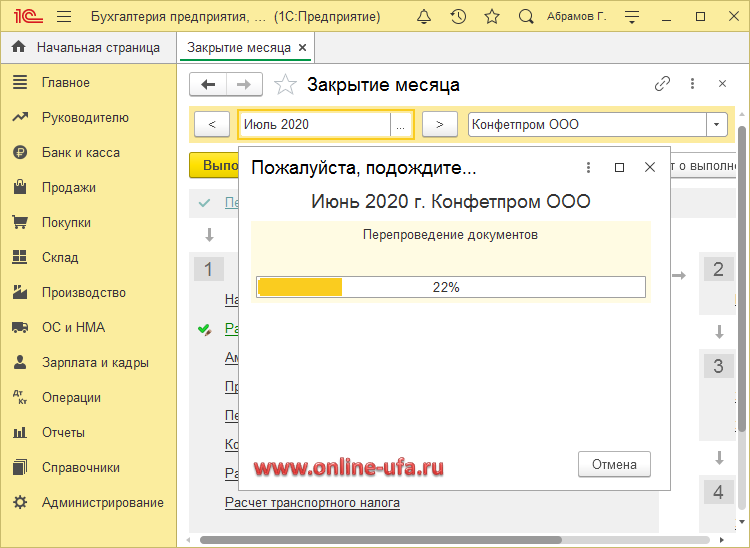This screenshot has width=750, height=548.
Task: Open Администрирование section
Action: point(103,503)
